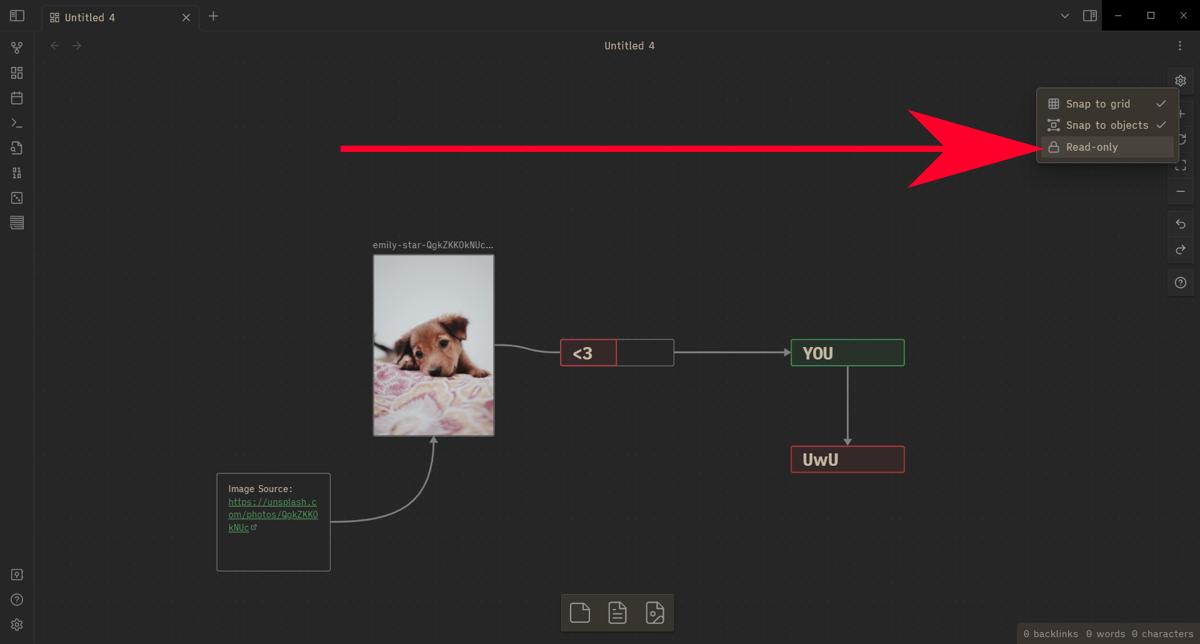The height and width of the screenshot is (644, 1200).
Task: Open the command palette icon
Action: coord(16,123)
